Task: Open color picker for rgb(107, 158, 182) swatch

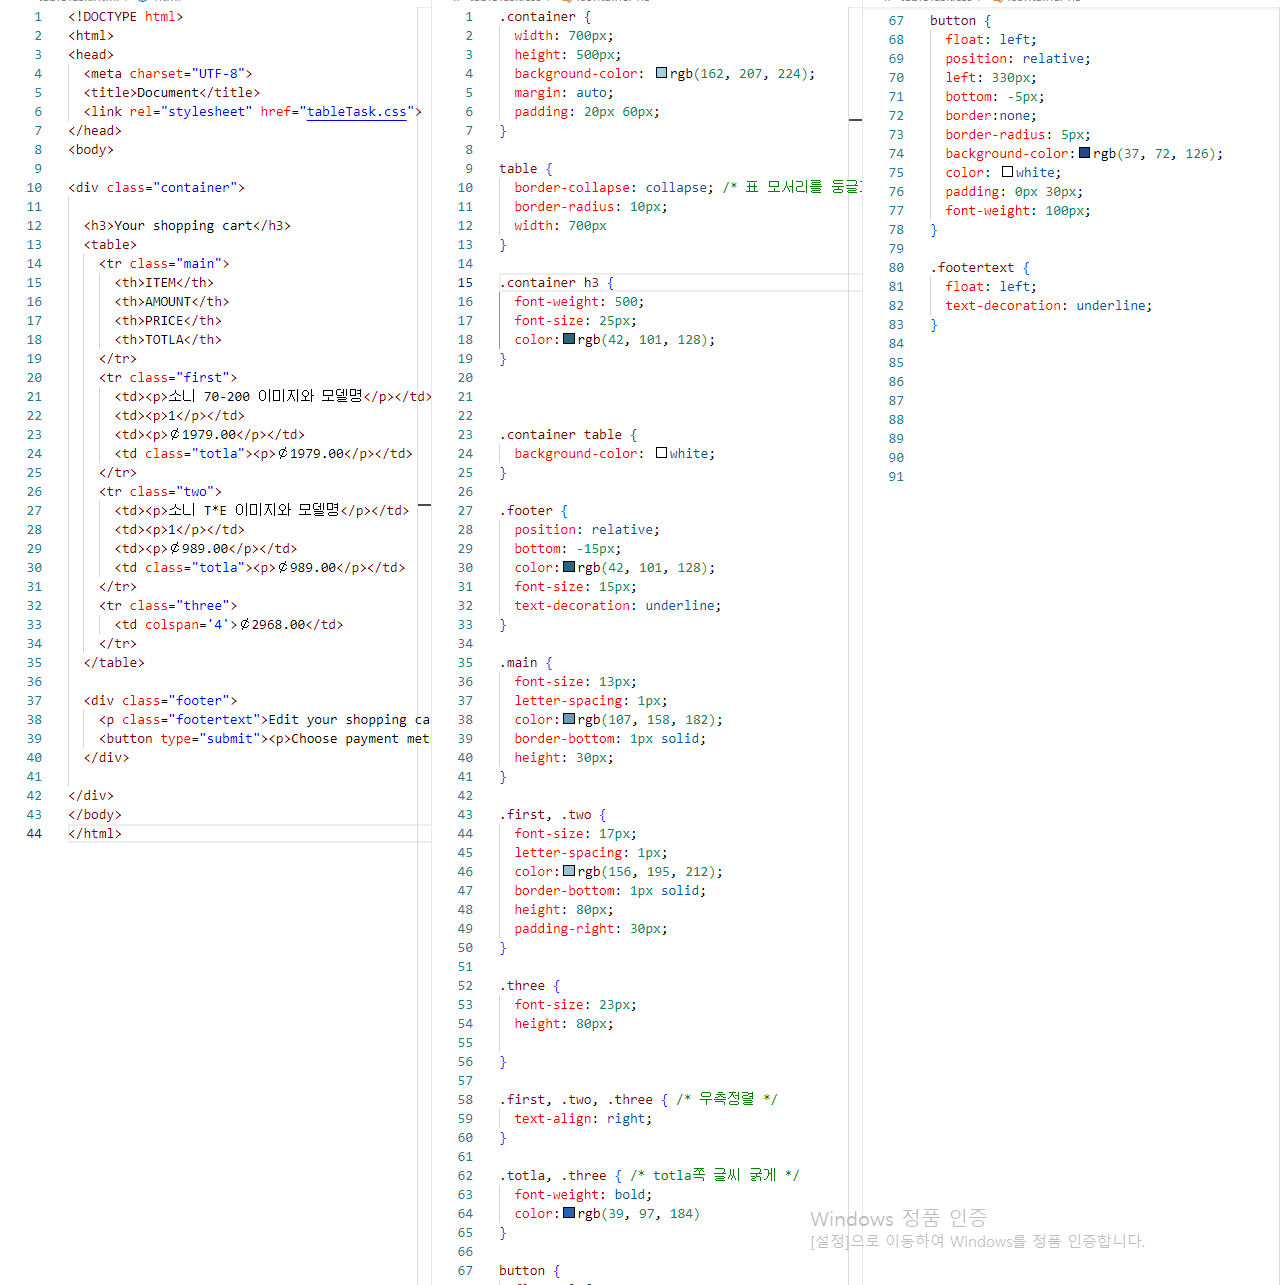Action: pos(569,719)
